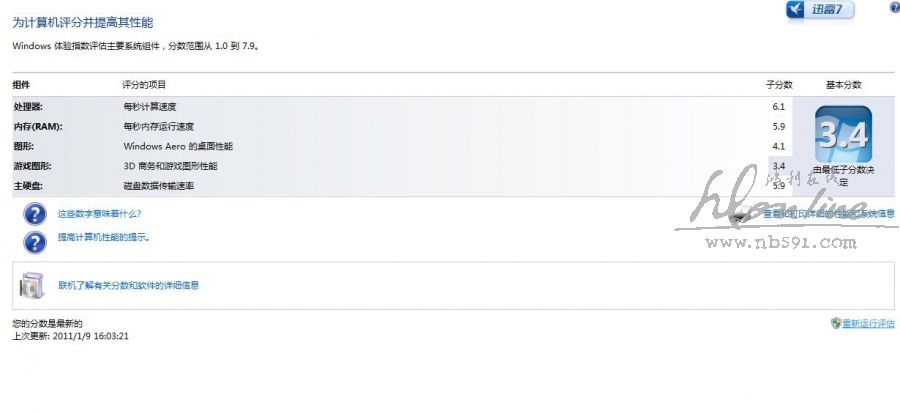Open 联机了解有关分数和软件的详细信息 link
The height and width of the screenshot is (414, 900).
tap(128, 285)
